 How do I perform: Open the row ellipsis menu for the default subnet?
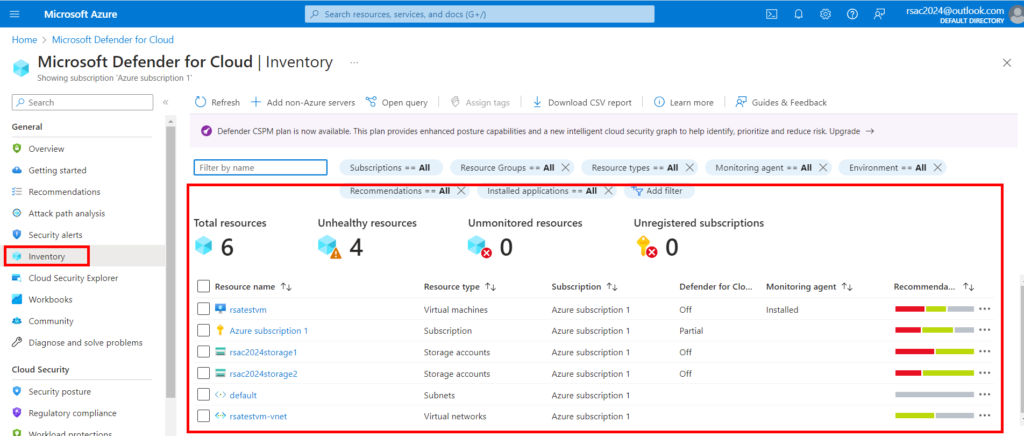pyautogui.click(x=985, y=394)
